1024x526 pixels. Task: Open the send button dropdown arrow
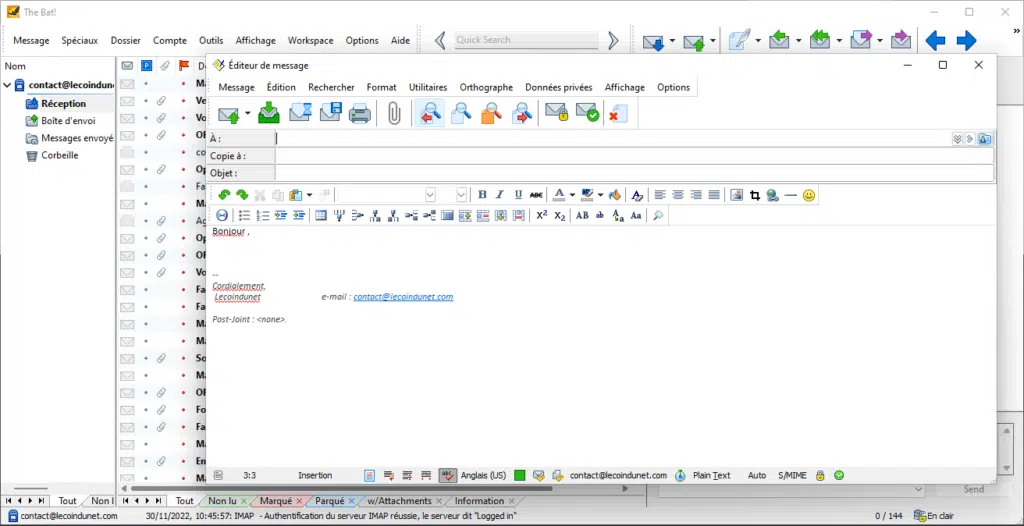click(x=248, y=114)
